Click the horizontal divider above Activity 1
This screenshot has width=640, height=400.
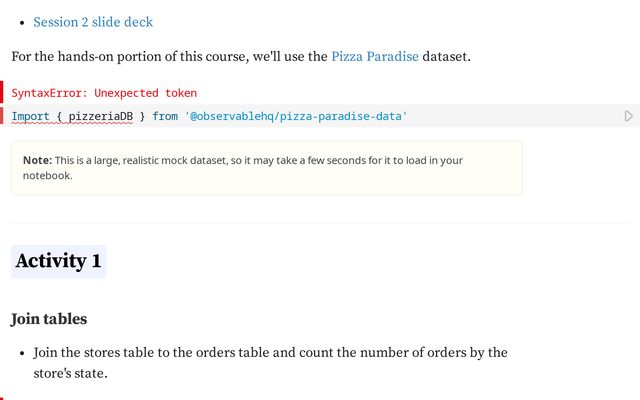pos(319,222)
